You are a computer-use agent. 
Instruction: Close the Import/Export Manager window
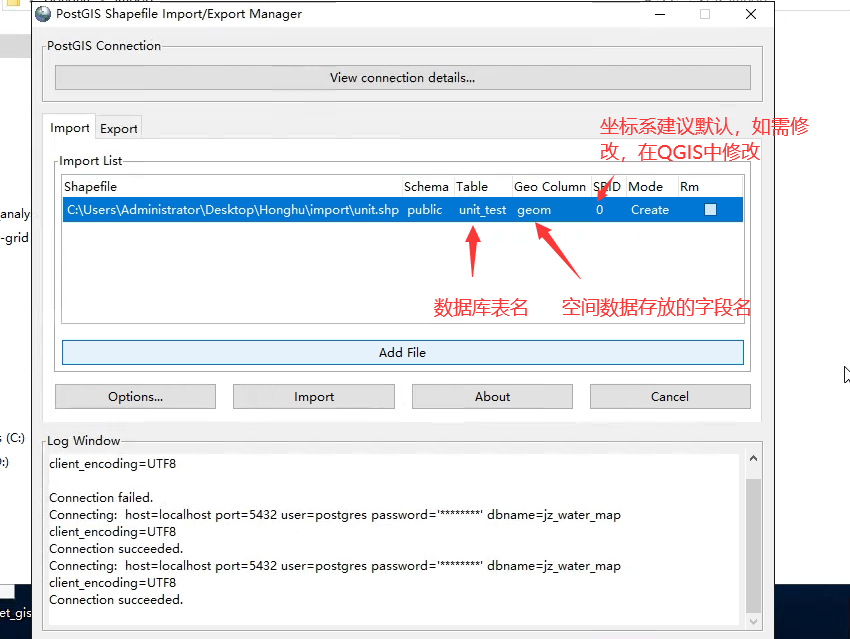point(751,14)
